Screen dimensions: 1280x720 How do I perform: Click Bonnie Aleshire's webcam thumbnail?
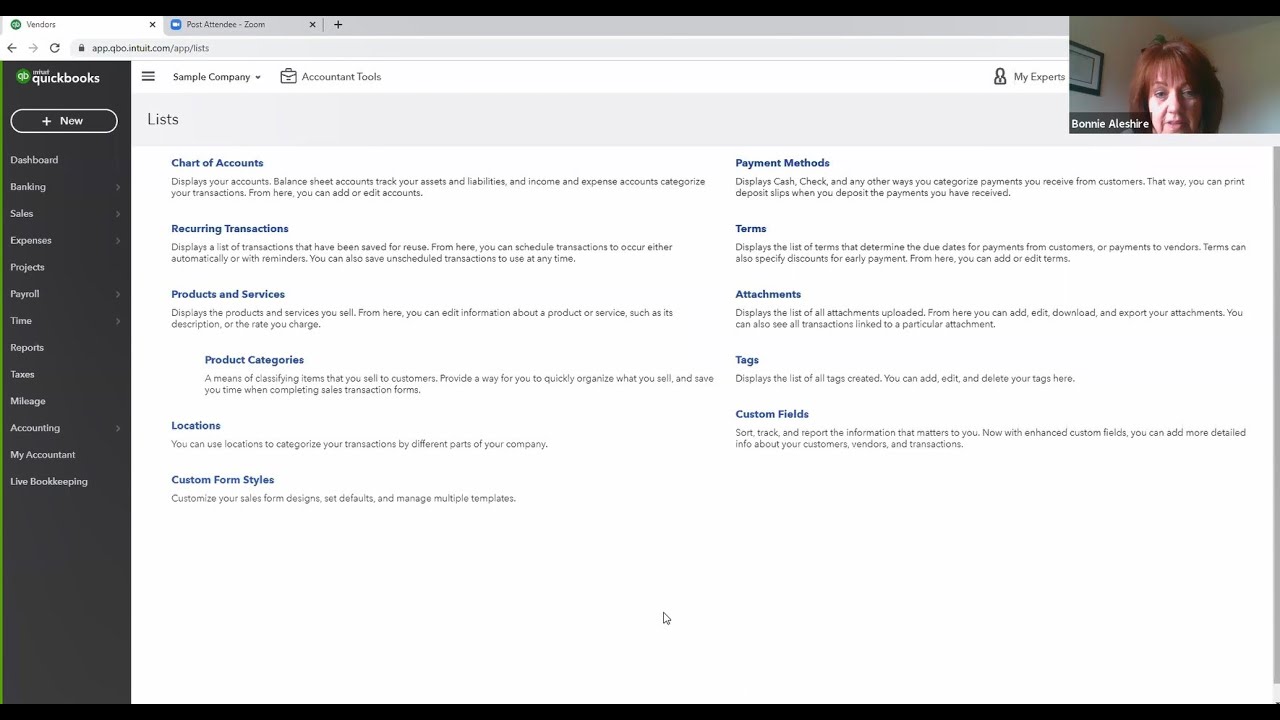1174,75
